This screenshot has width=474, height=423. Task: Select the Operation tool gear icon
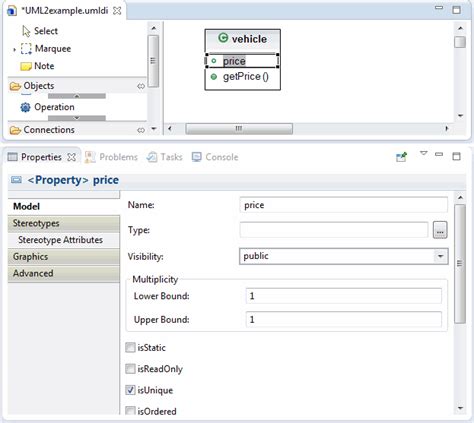25,107
